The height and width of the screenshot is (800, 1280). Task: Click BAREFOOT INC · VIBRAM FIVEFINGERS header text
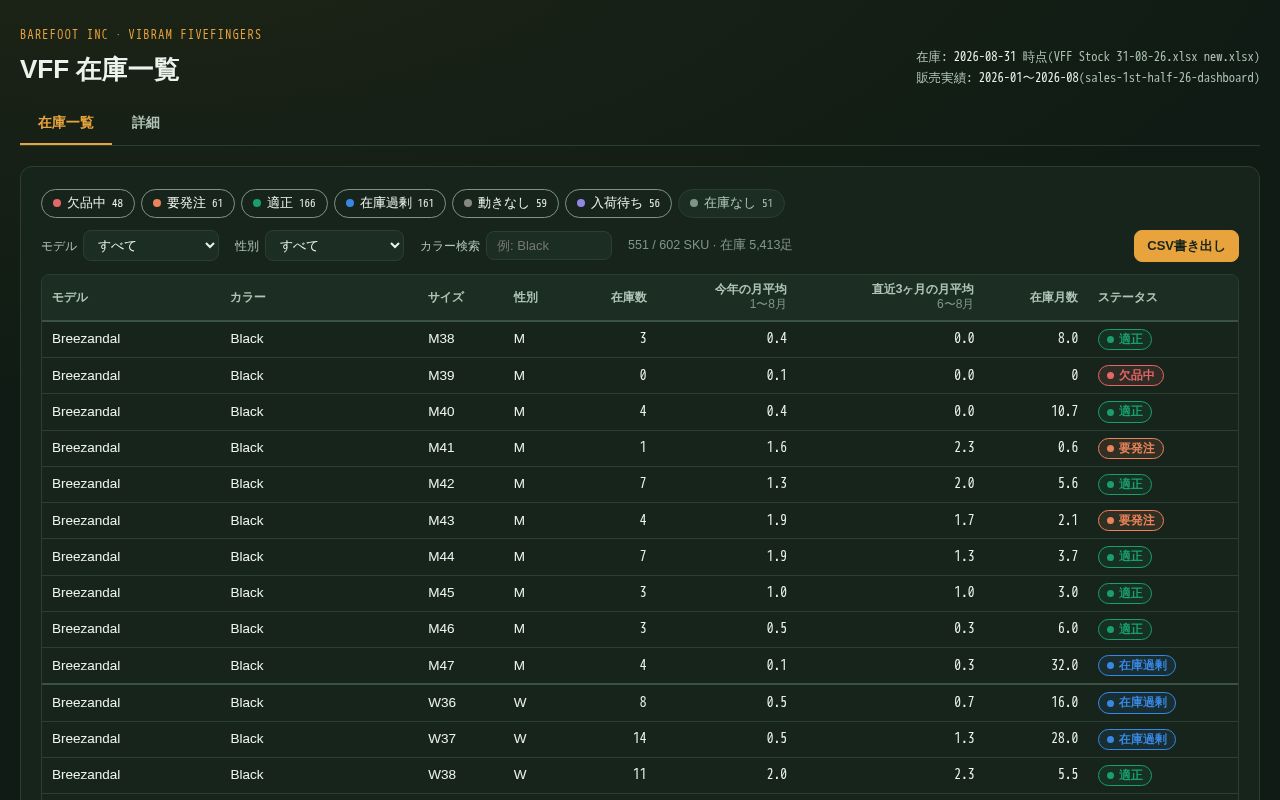point(141,35)
